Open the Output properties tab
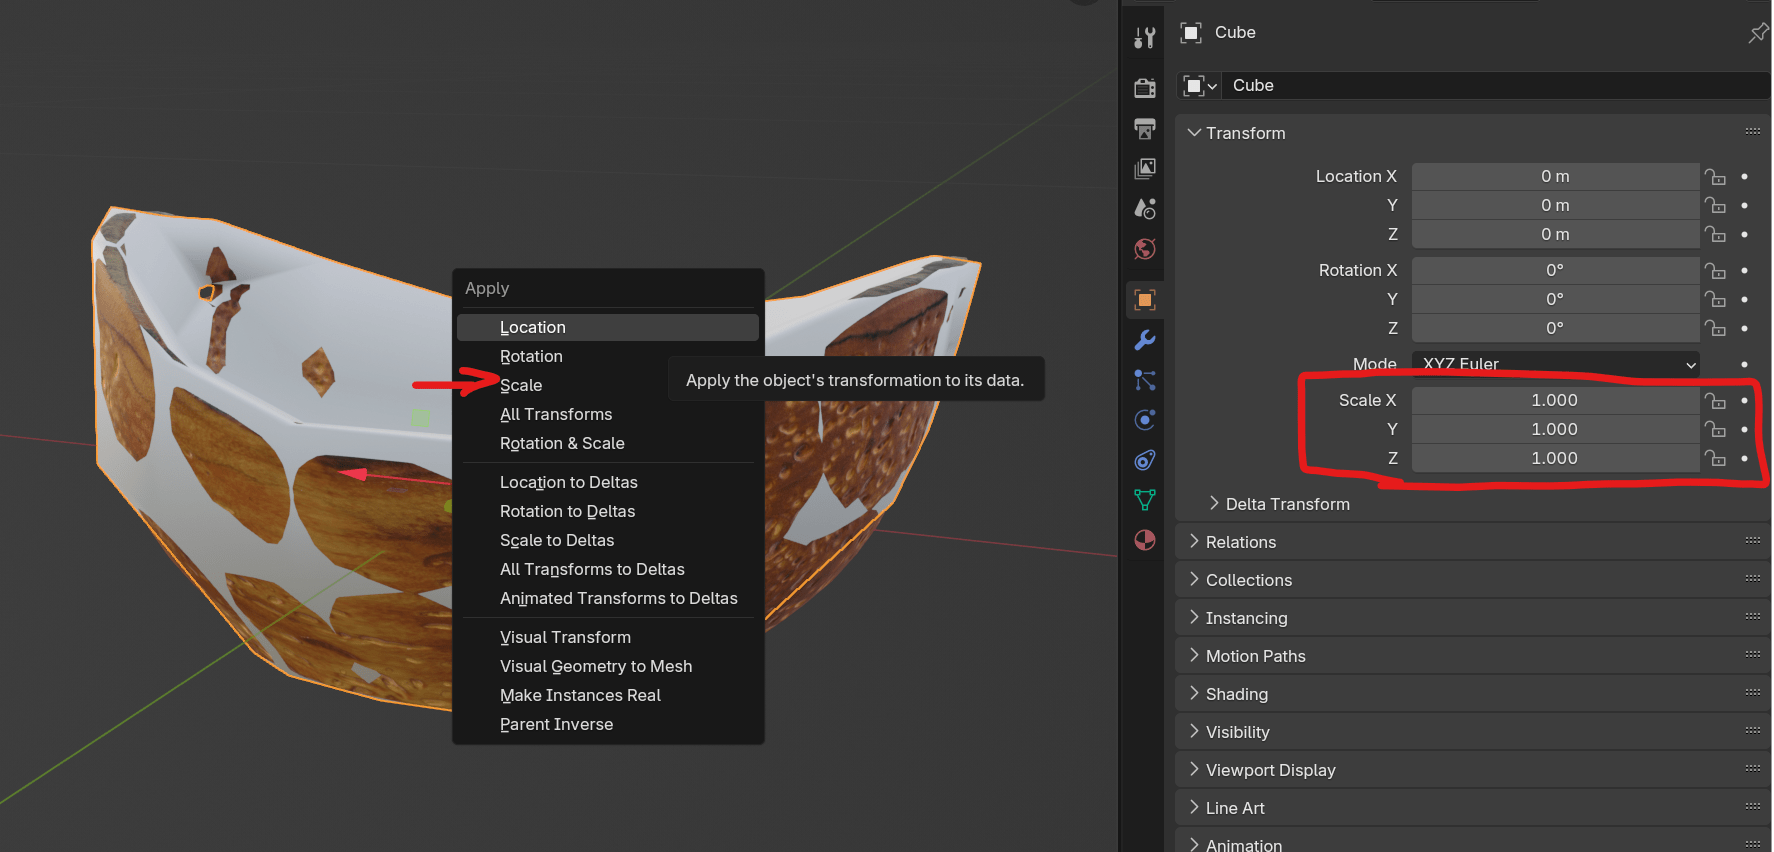The width and height of the screenshot is (1774, 852). (1145, 128)
